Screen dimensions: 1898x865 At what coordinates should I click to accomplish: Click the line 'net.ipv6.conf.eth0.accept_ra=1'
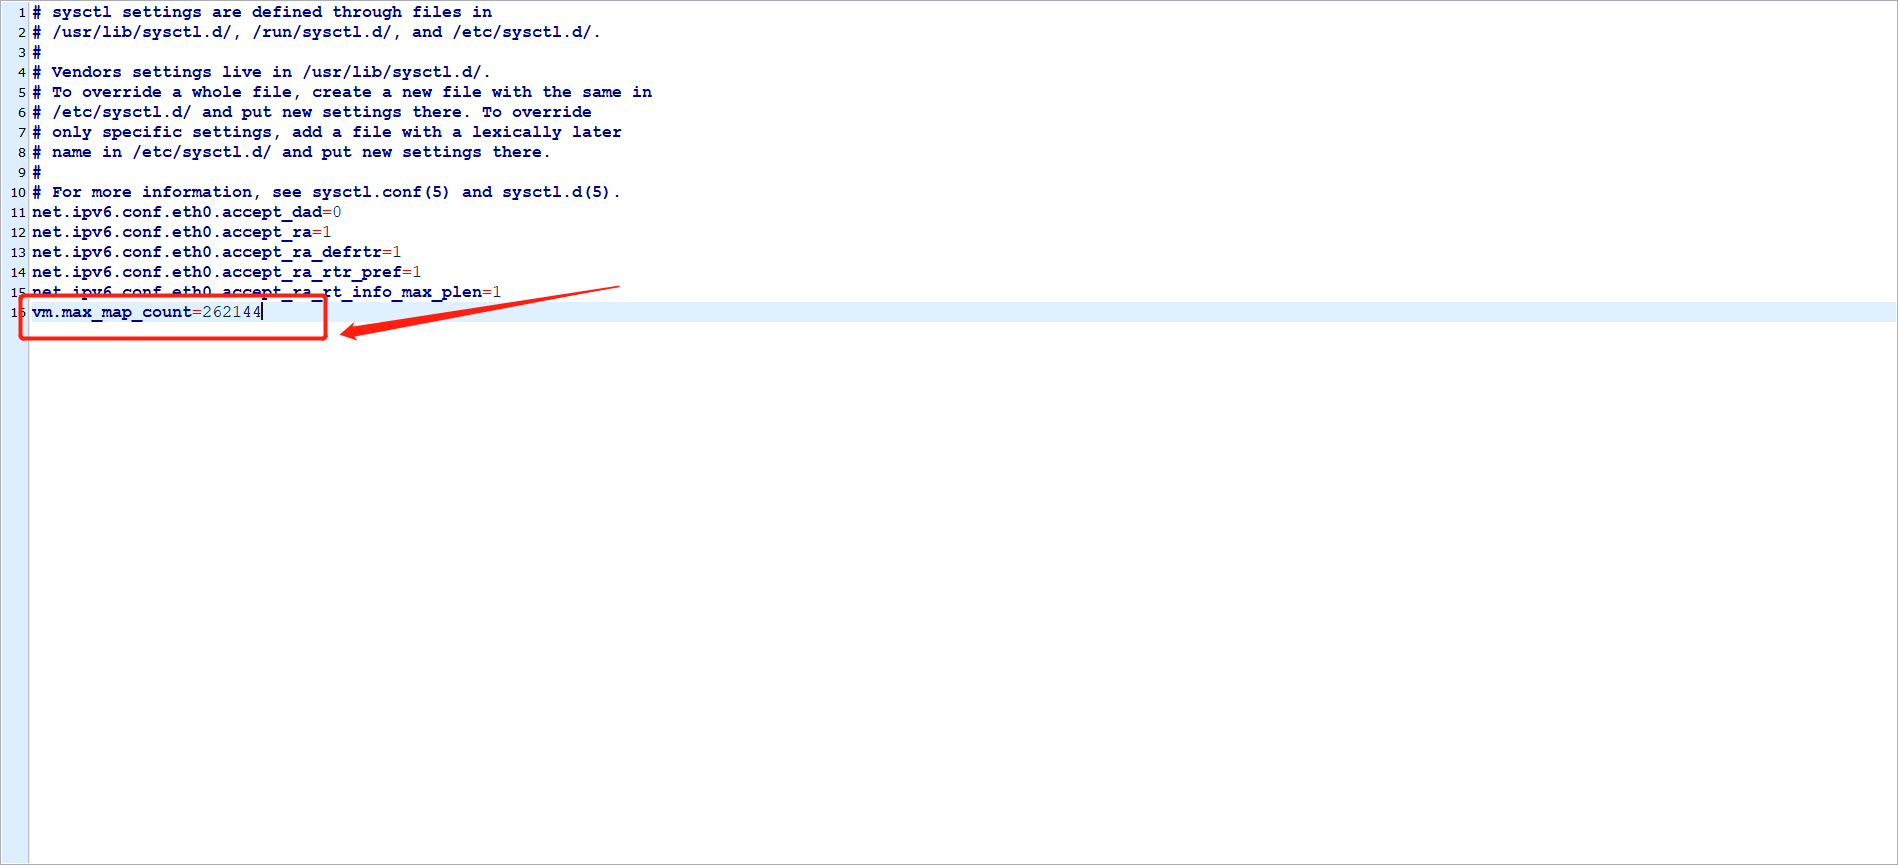pos(182,232)
